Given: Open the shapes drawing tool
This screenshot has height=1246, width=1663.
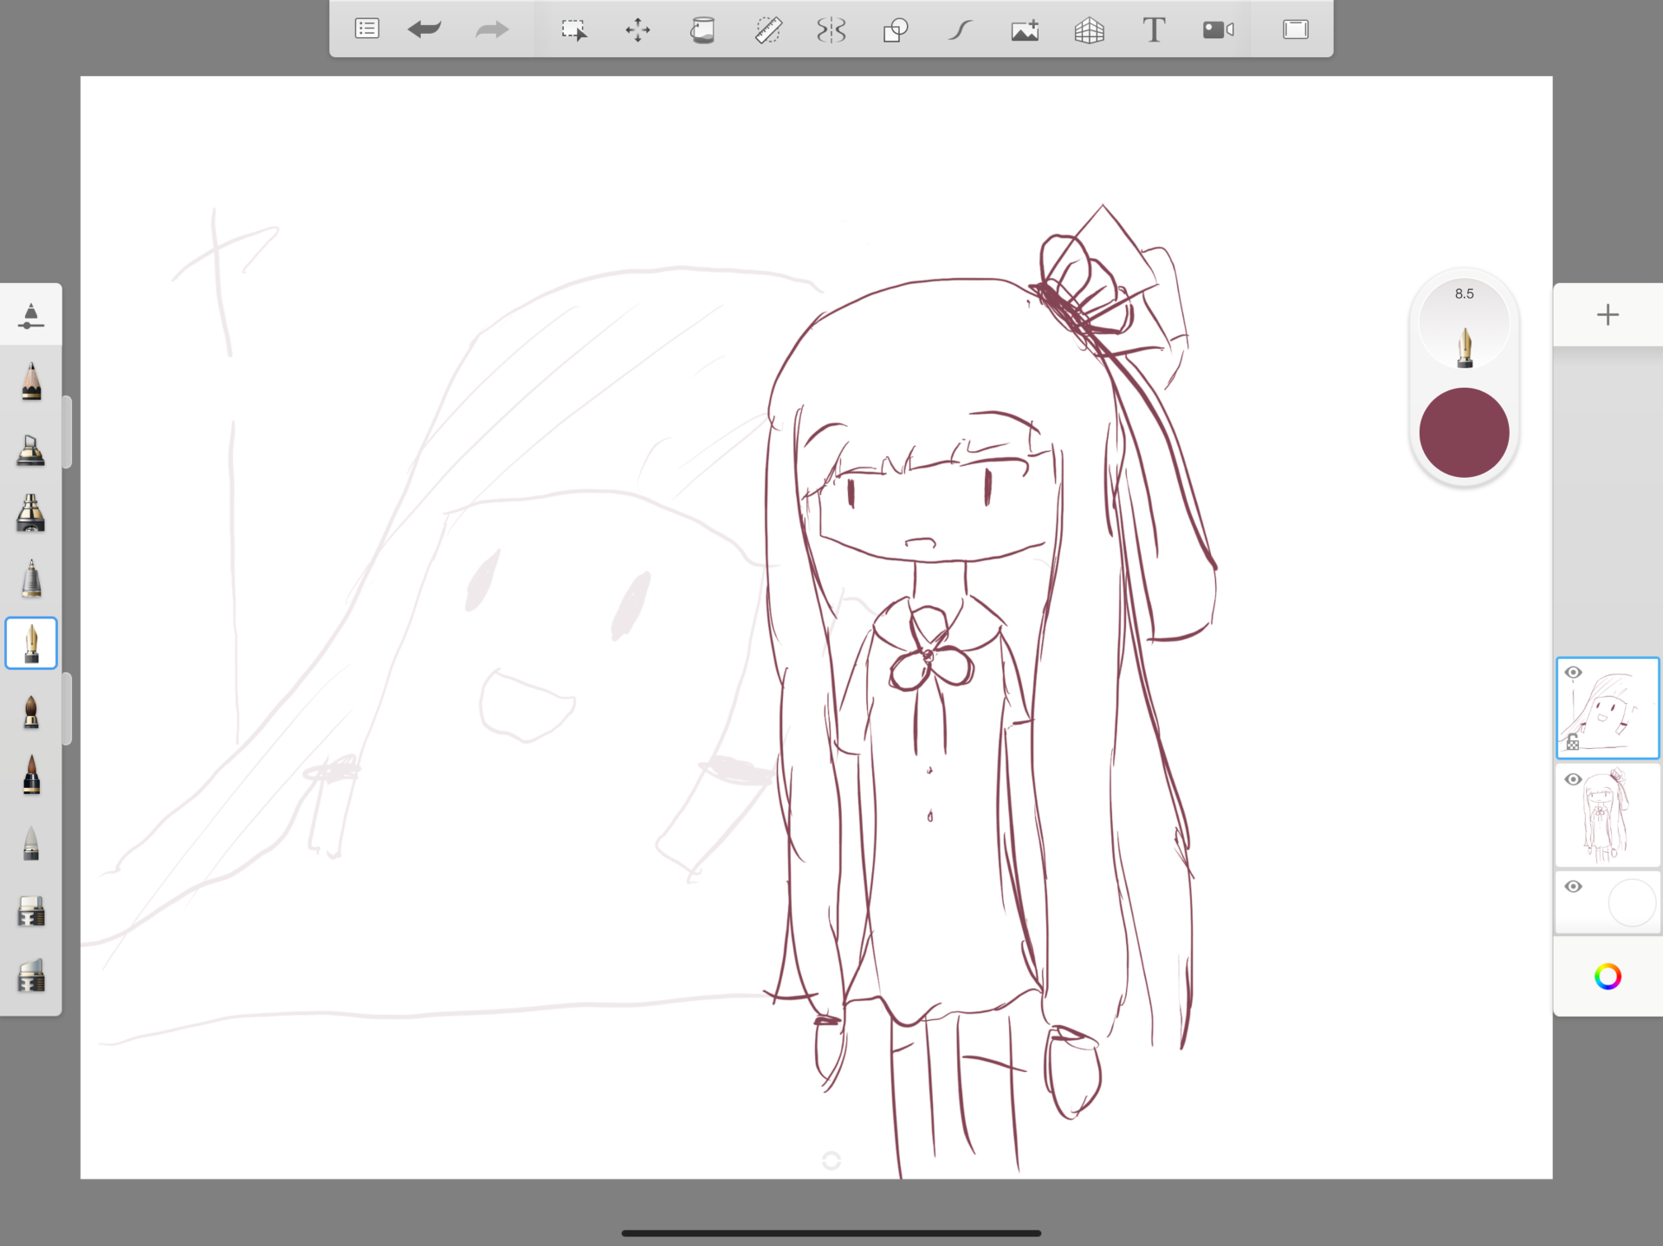Looking at the screenshot, I should (895, 30).
